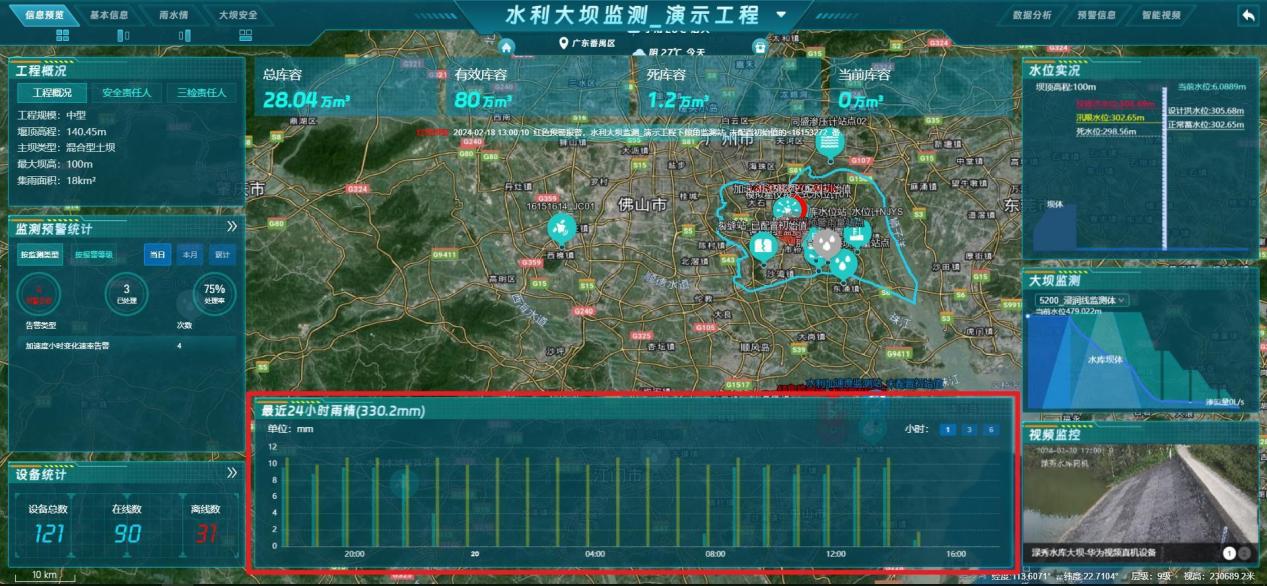Open the 5200_浸润线监测体 dropdown
This screenshot has width=1267, height=586.
click(x=1082, y=300)
